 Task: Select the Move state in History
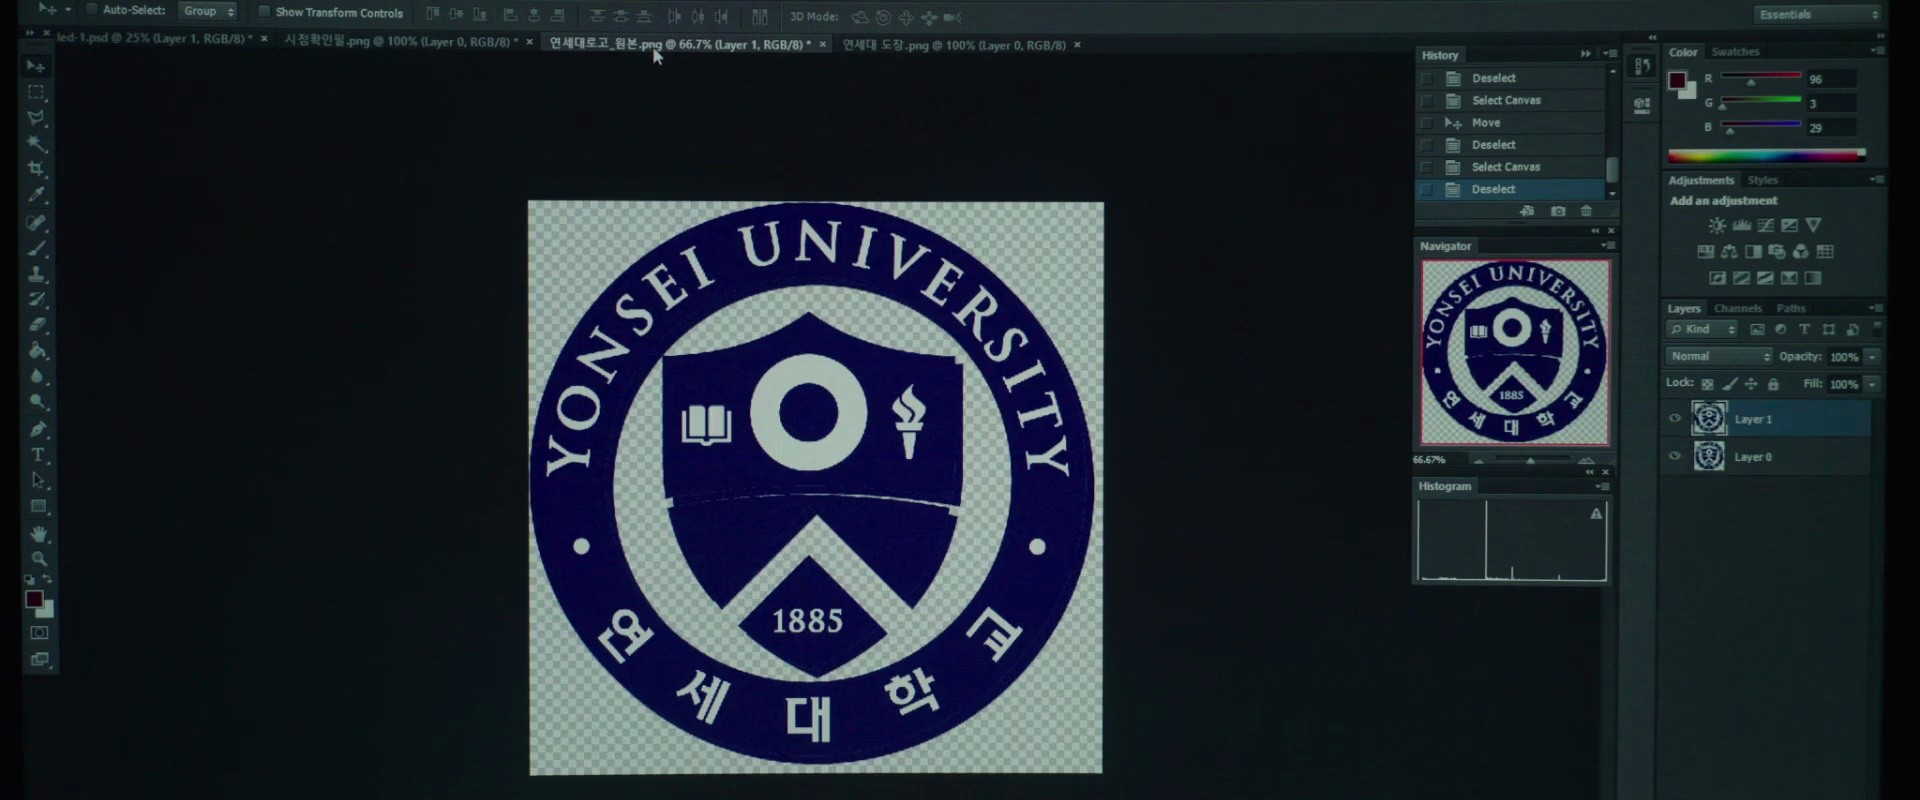coord(1510,123)
